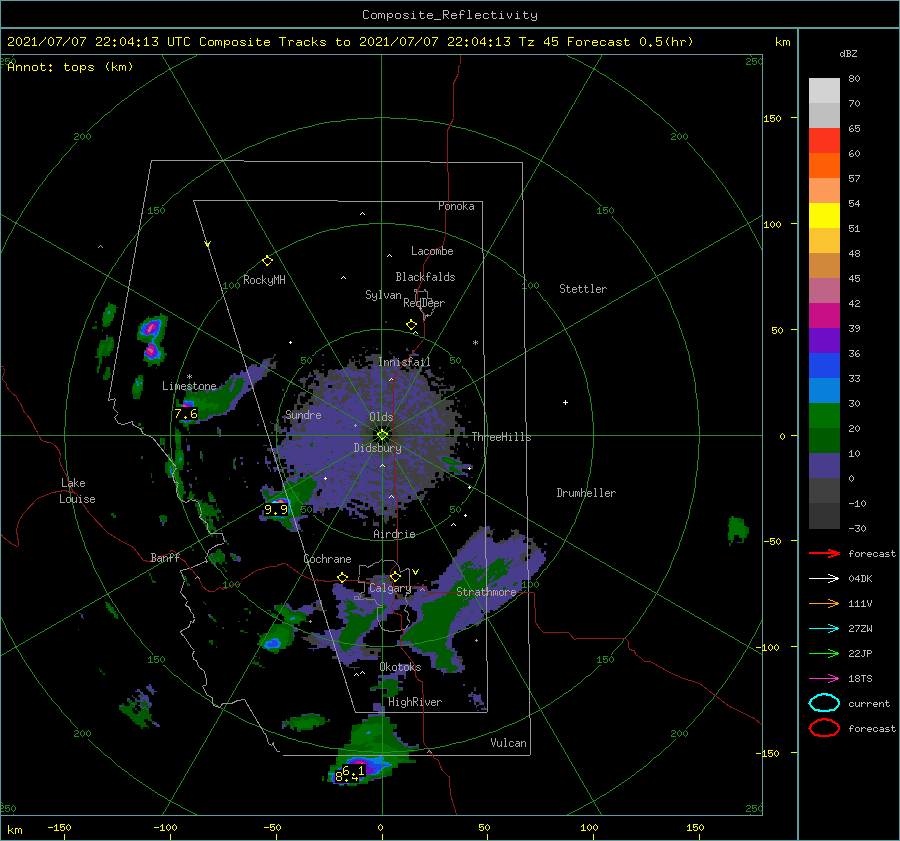This screenshot has height=841, width=900.
Task: Click the 60 dBZ red legend swatch
Action: [x=824, y=141]
